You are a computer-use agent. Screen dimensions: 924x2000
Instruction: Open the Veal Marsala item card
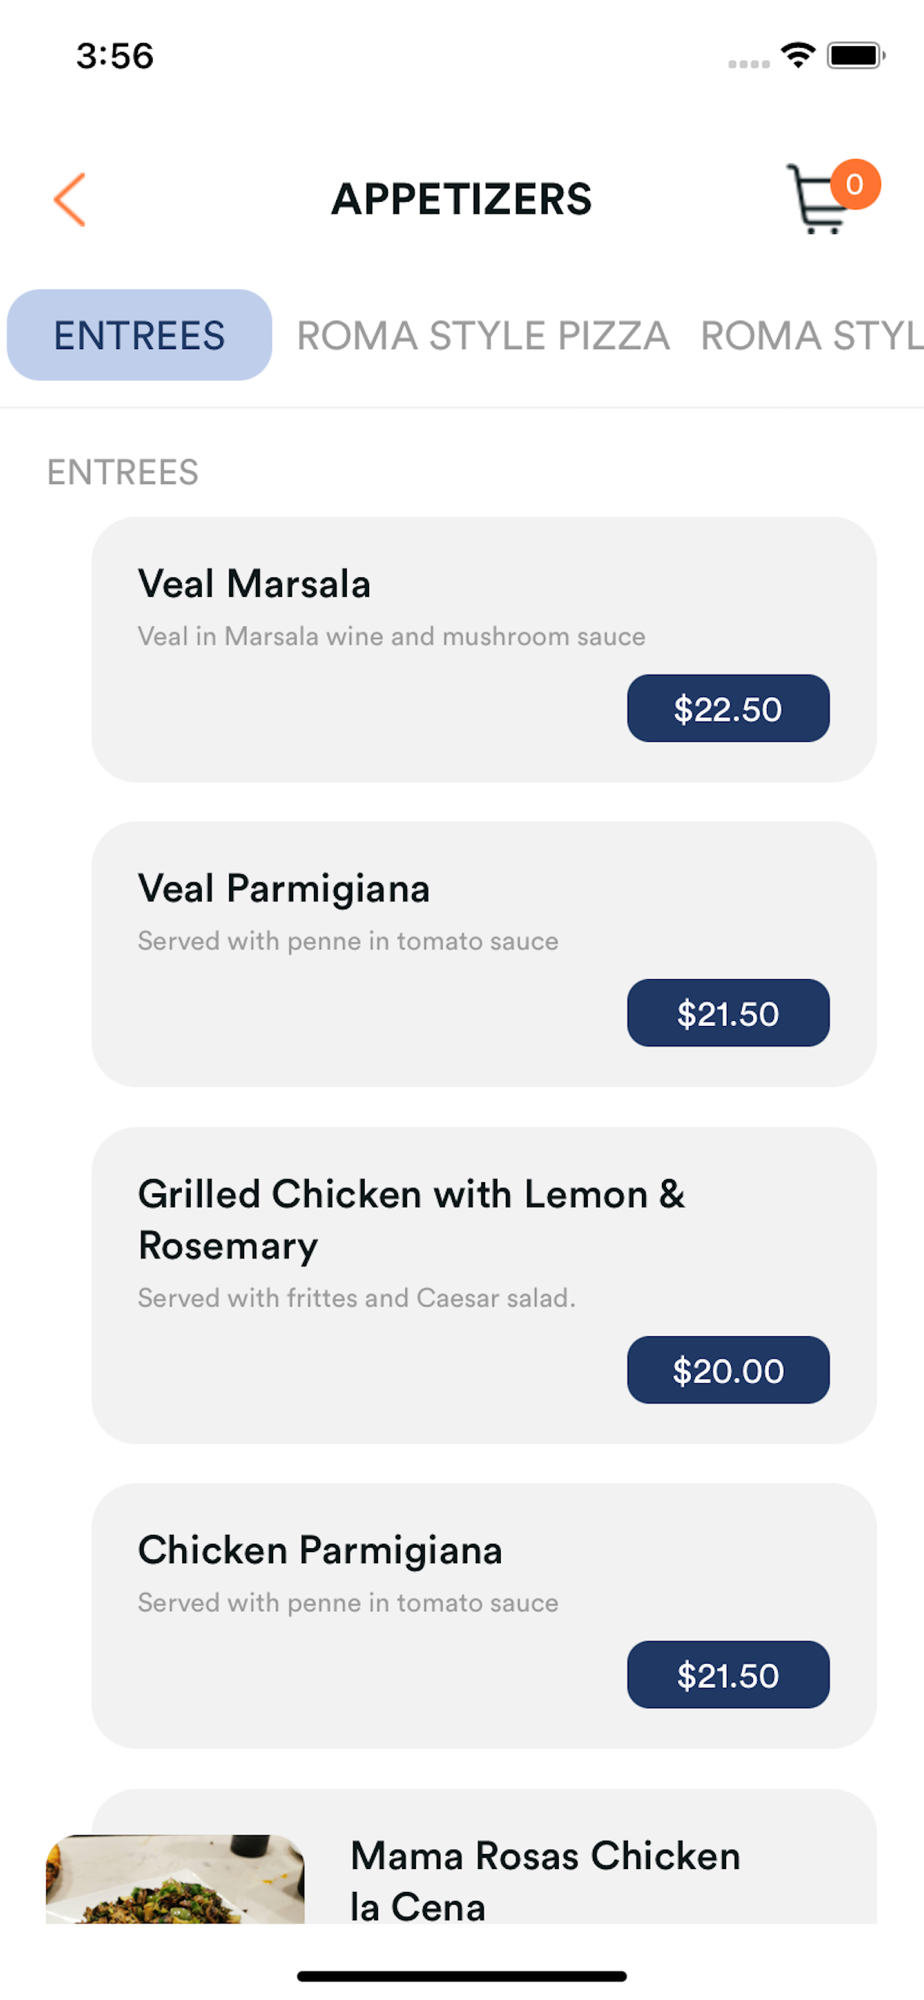[x=484, y=649]
